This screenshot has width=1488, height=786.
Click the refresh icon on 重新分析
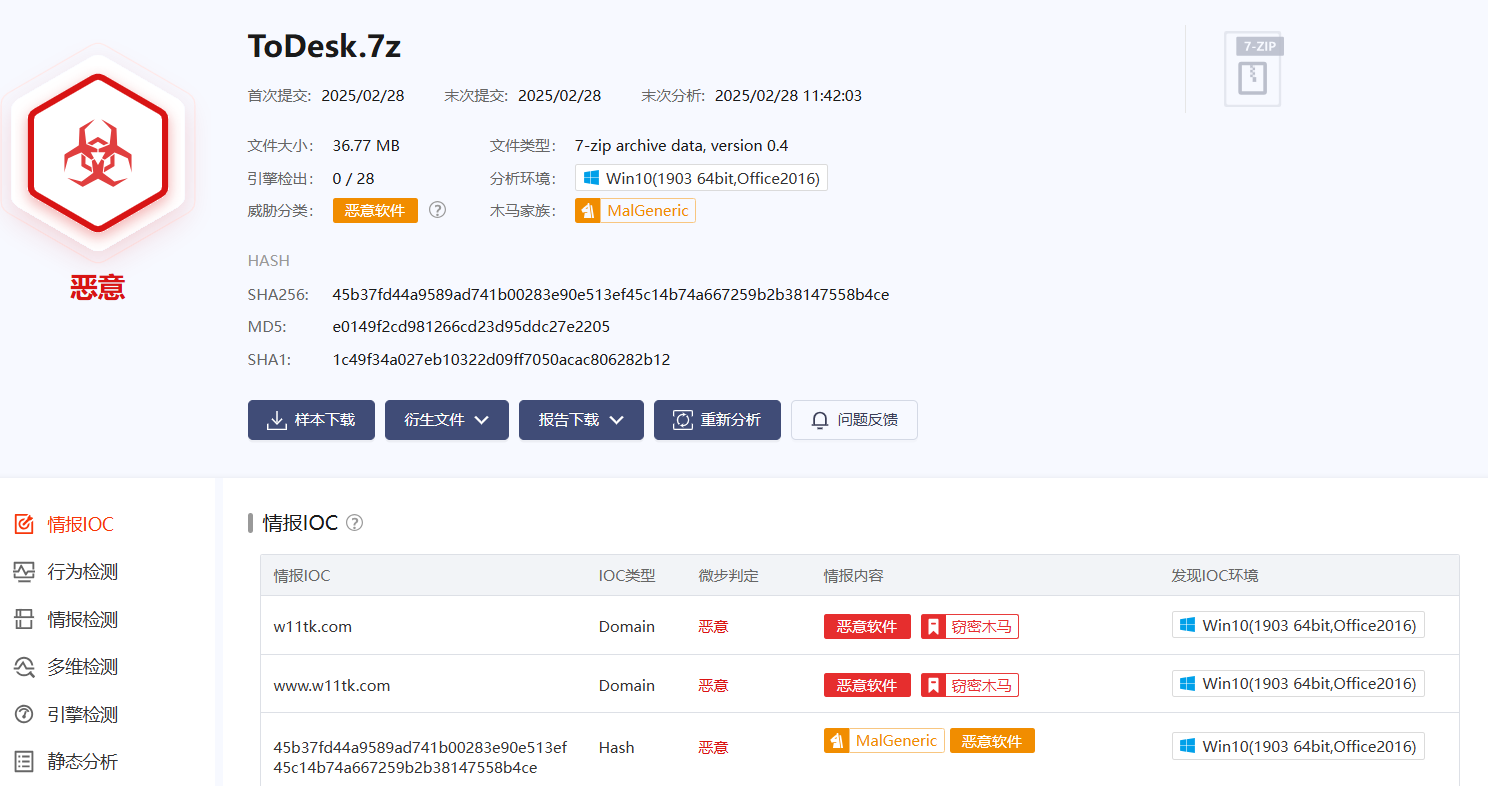683,420
